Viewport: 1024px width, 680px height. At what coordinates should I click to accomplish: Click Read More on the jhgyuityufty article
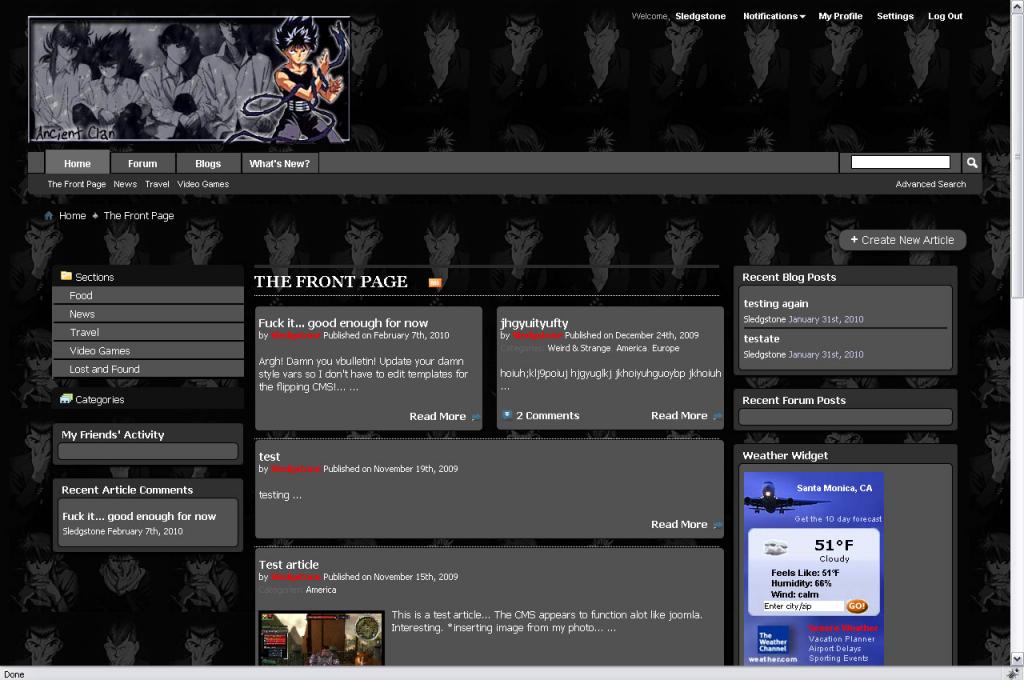[679, 415]
